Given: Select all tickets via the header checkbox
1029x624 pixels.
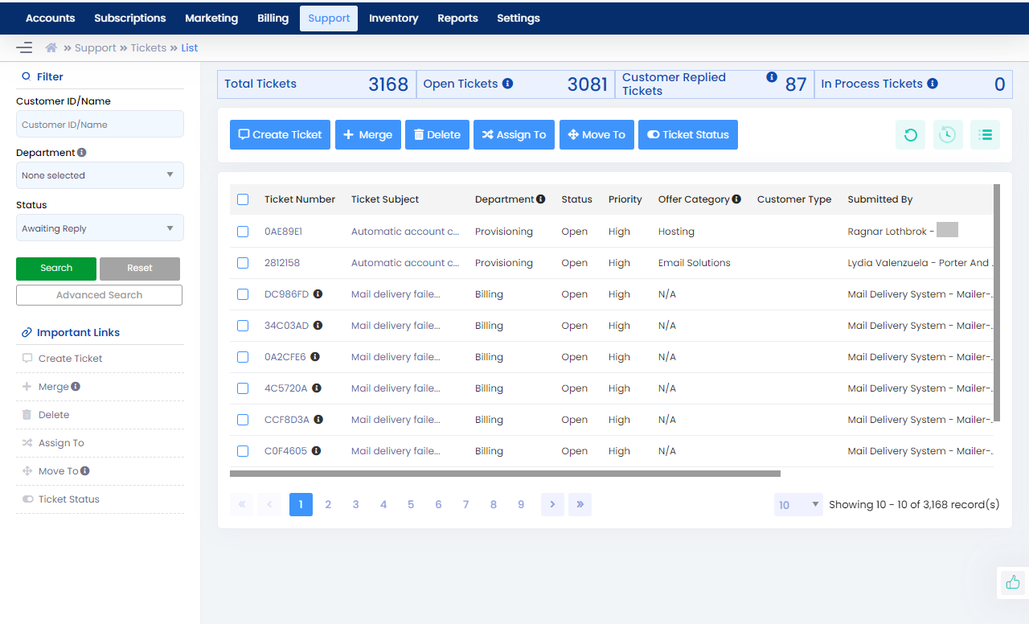Looking at the screenshot, I should pos(242,199).
